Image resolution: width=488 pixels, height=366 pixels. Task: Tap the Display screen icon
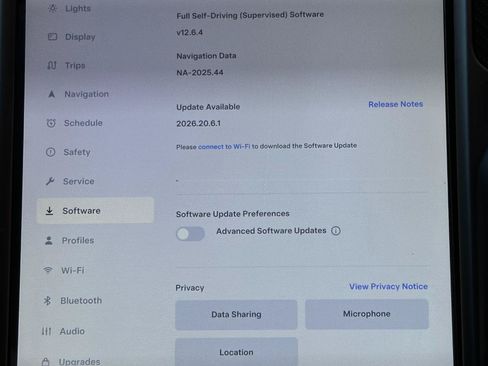point(52,36)
